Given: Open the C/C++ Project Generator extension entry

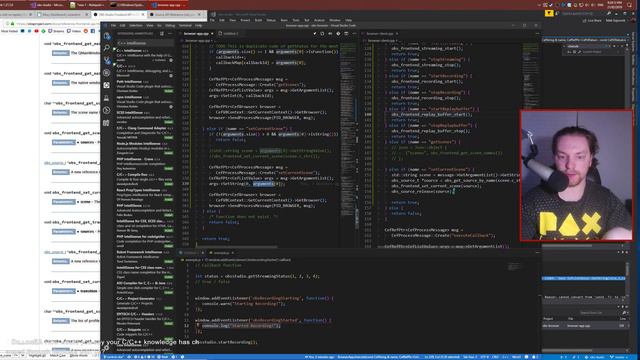Looking at the screenshot, I should tap(144, 303).
